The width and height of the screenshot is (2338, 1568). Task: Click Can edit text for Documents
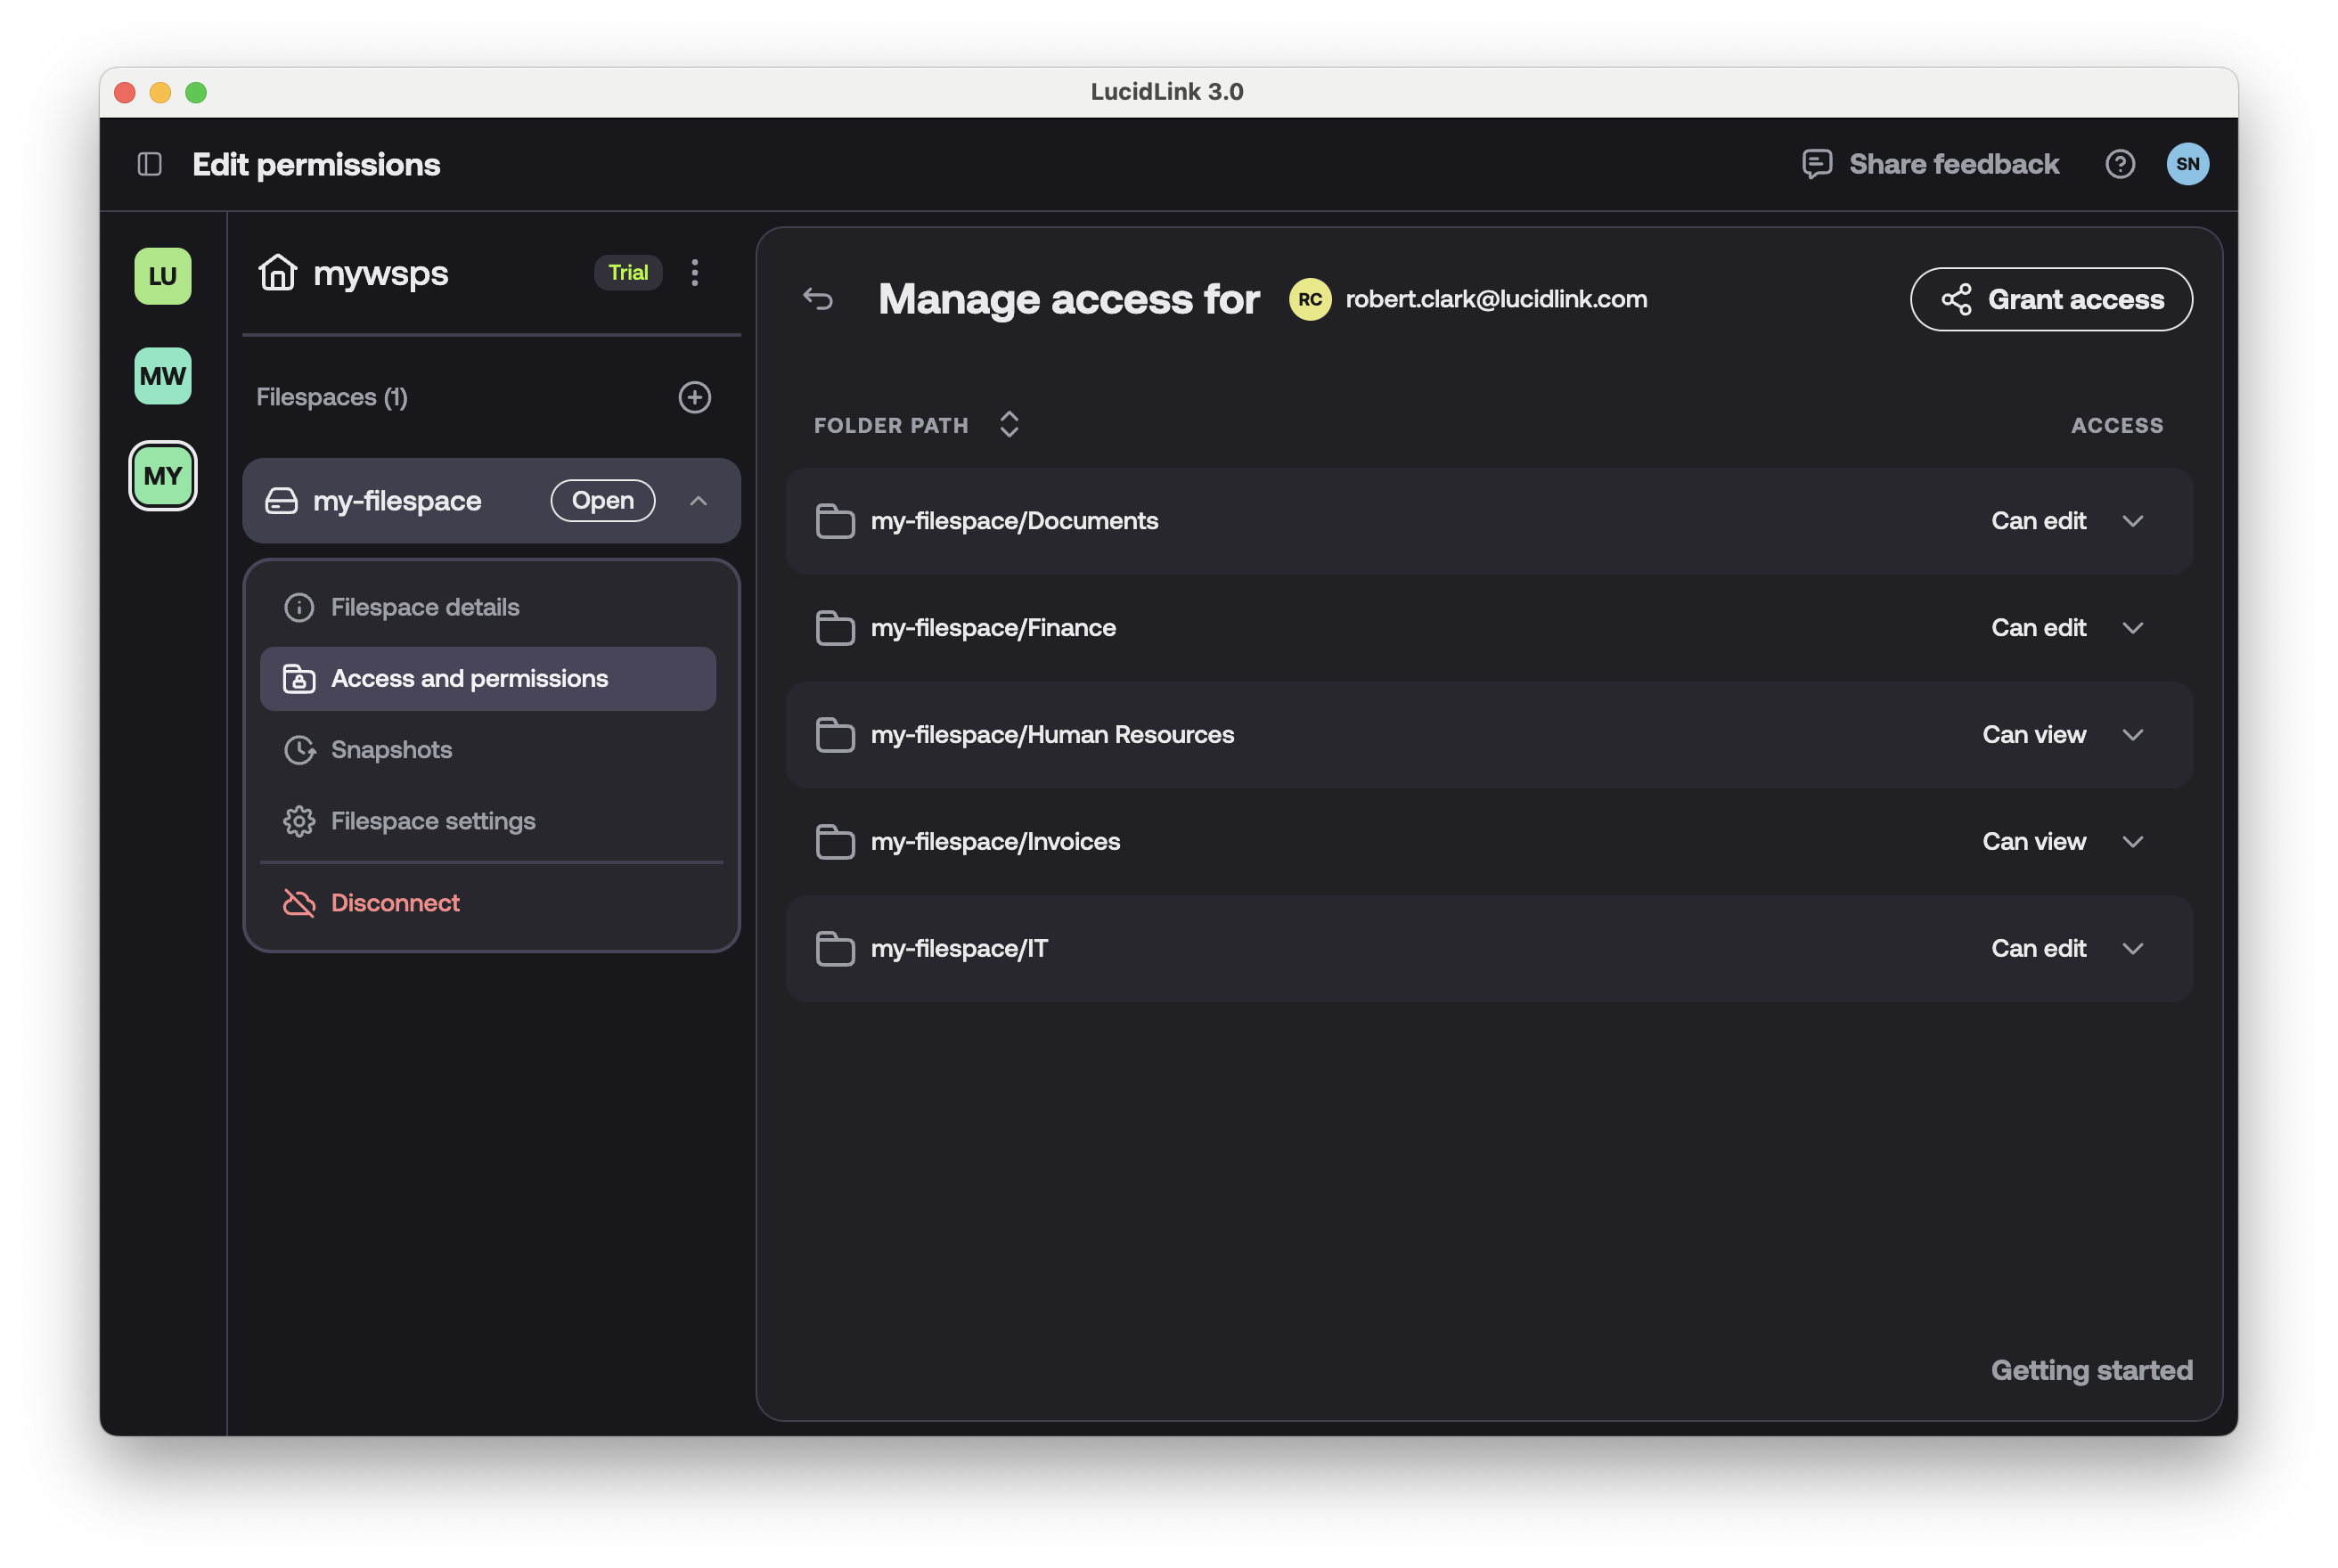pos(2038,521)
